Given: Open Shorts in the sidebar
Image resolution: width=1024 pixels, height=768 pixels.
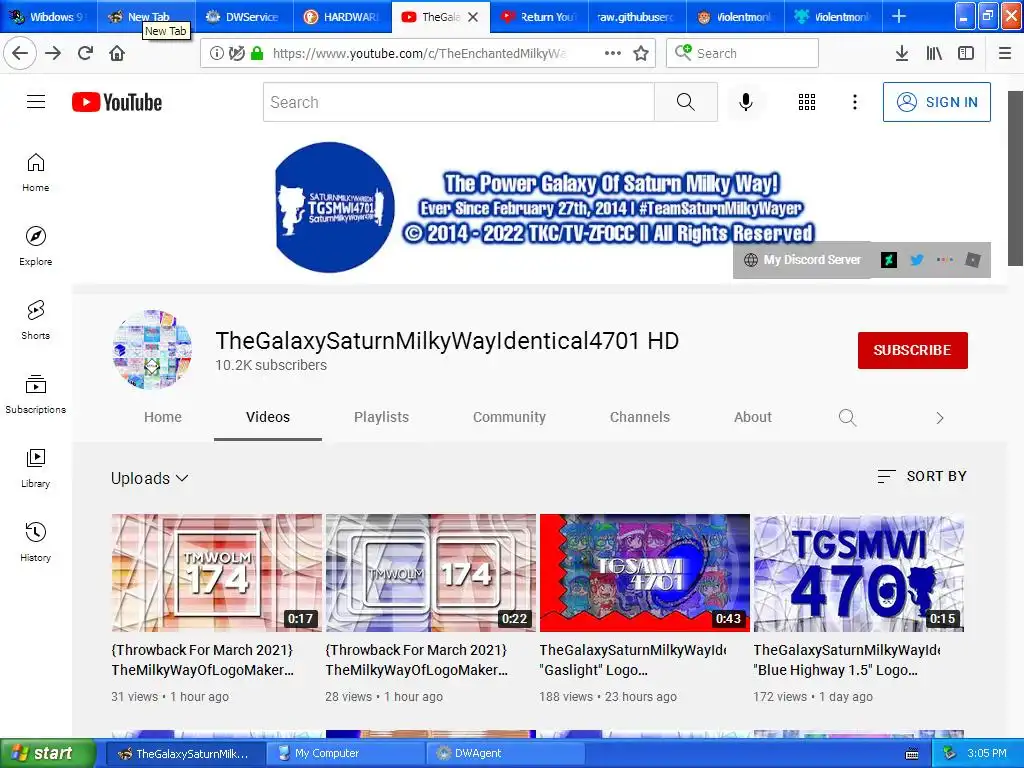Looking at the screenshot, I should pos(36,320).
